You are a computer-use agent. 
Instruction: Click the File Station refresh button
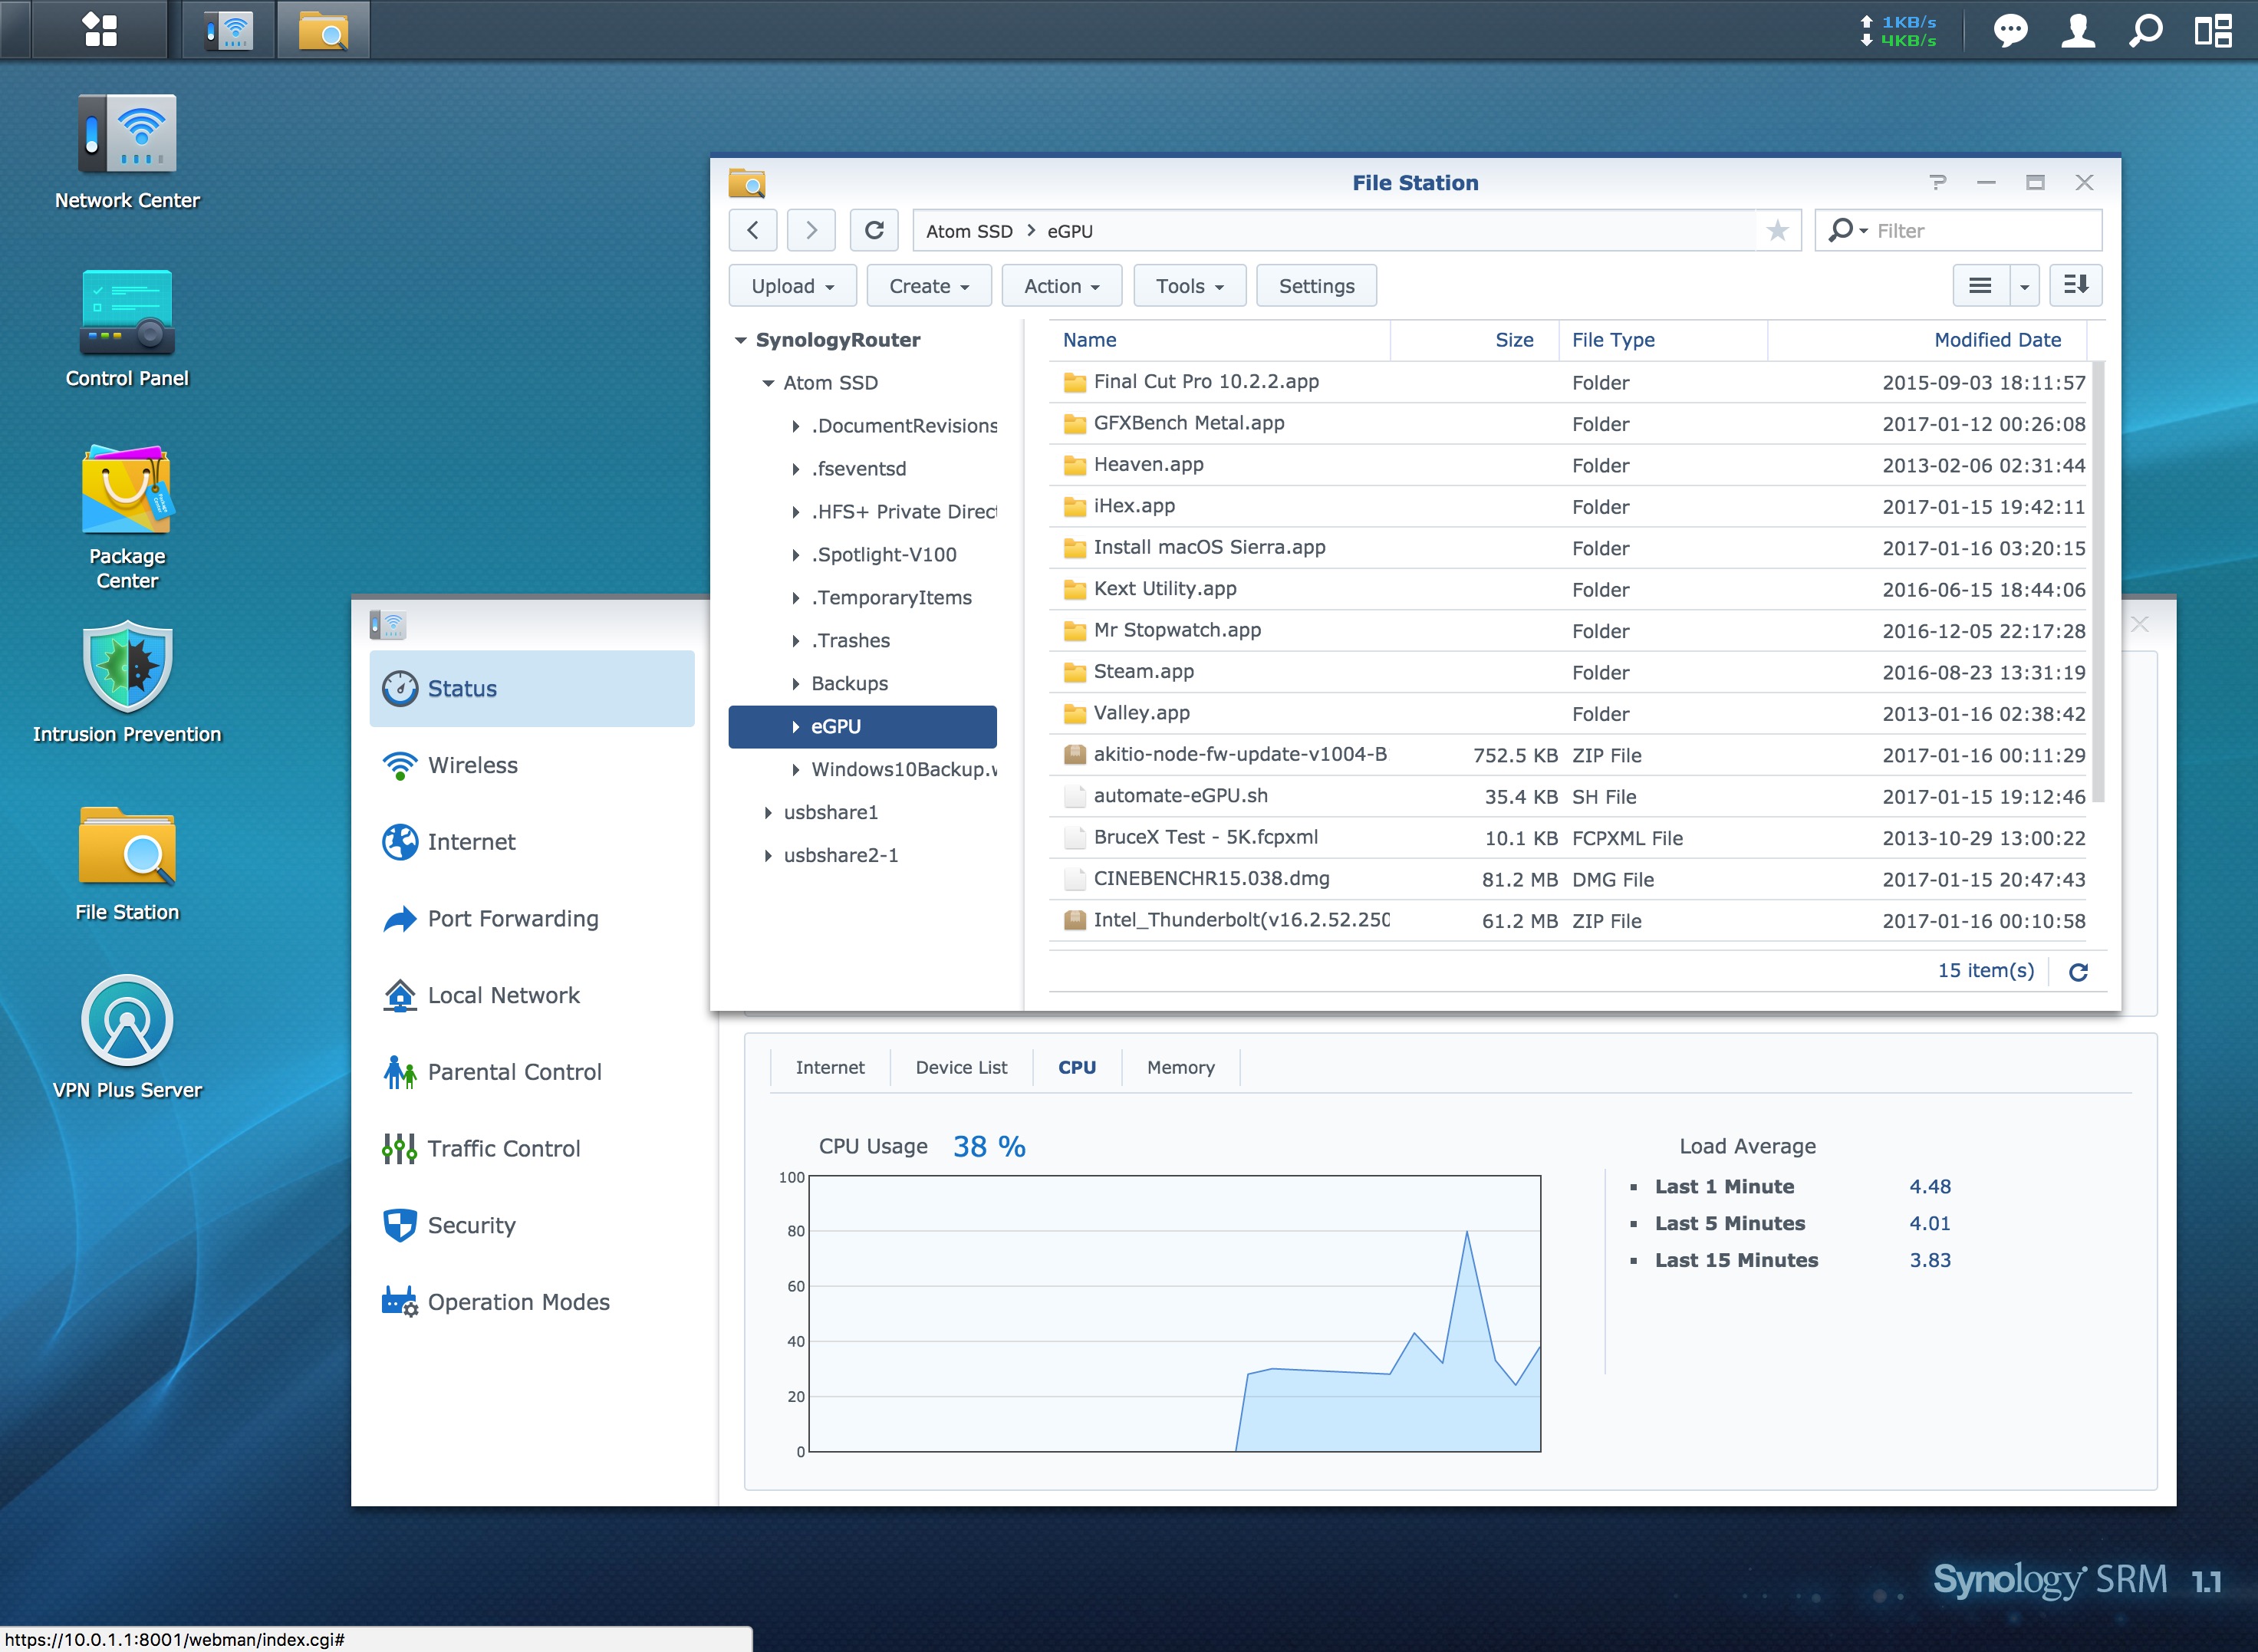(x=873, y=231)
